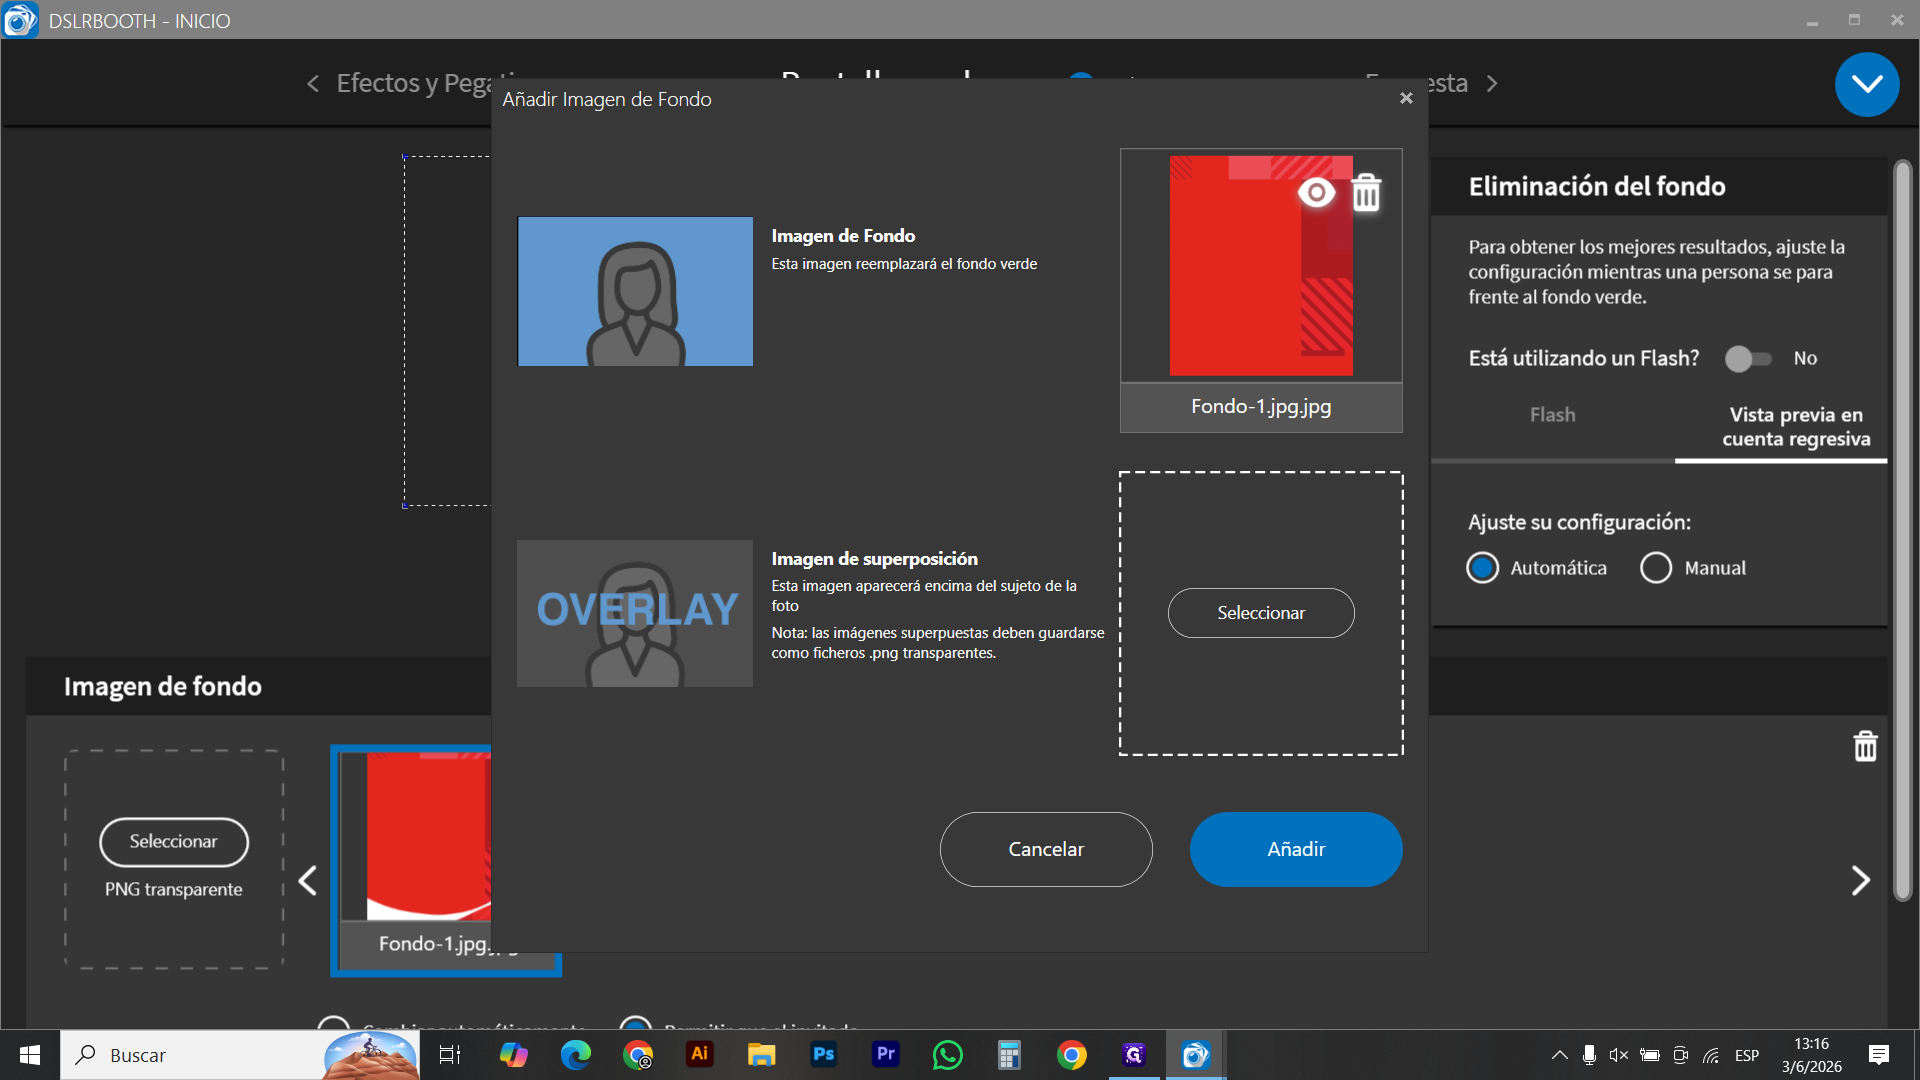This screenshot has width=1920, height=1080.
Task: Select a PNG transparente background
Action: [174, 842]
